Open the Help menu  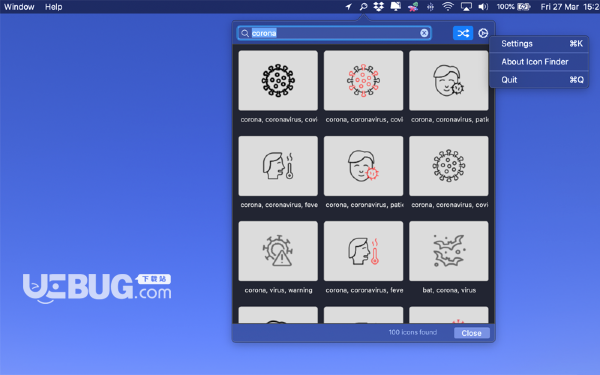[54, 7]
